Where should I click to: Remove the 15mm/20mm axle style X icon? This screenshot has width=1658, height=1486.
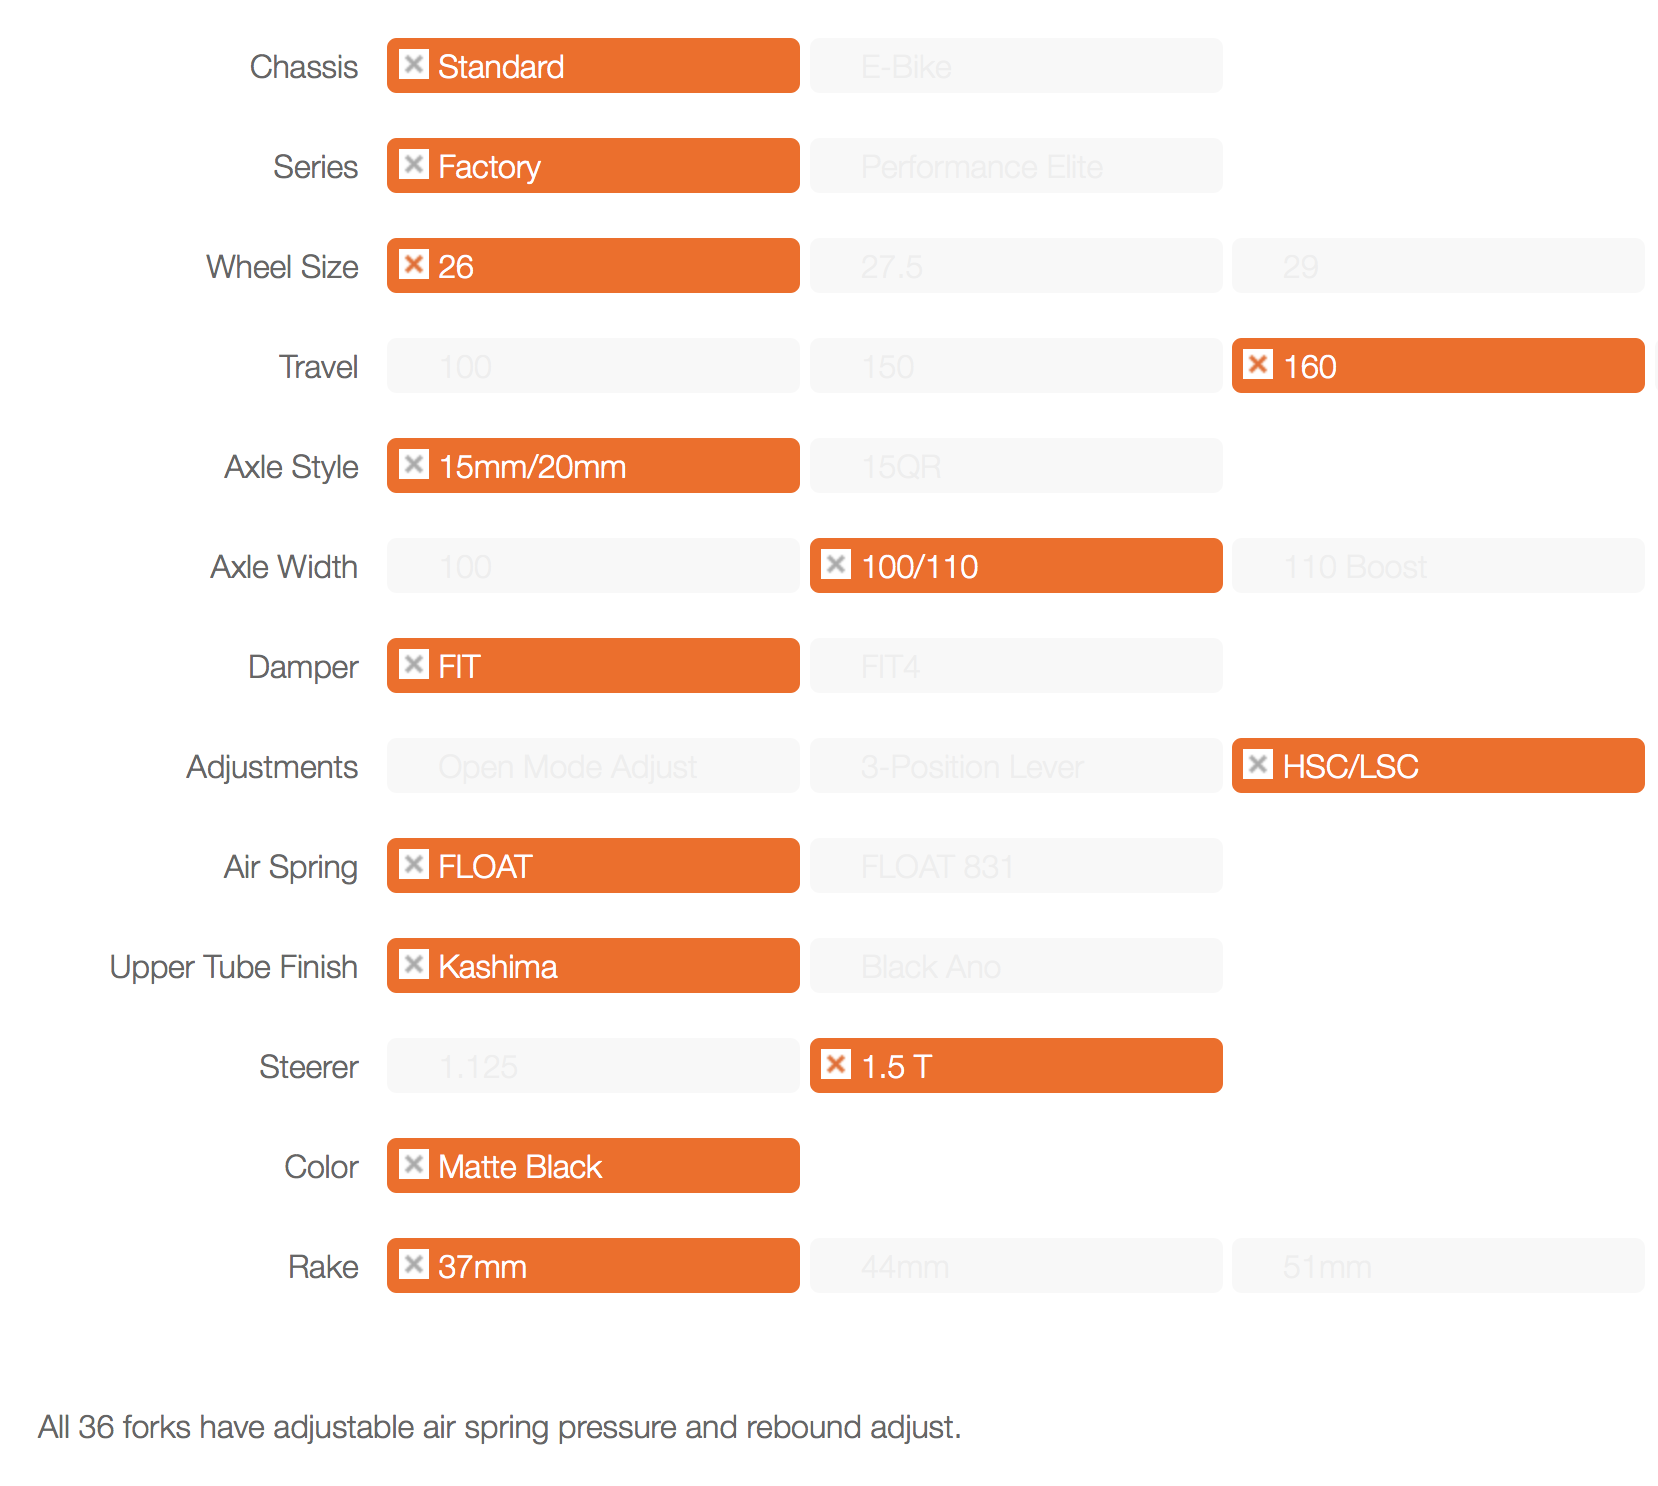pos(414,465)
